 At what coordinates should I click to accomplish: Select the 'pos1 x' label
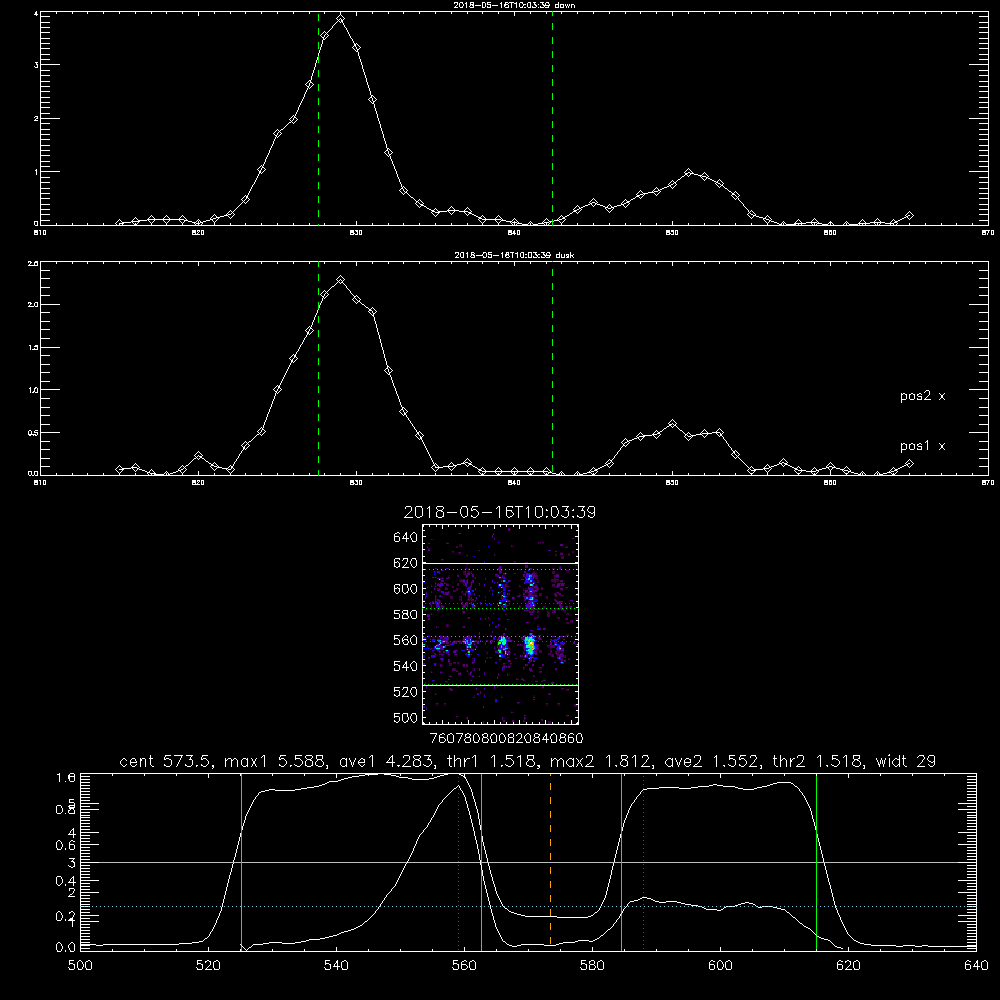pyautogui.click(x=922, y=446)
